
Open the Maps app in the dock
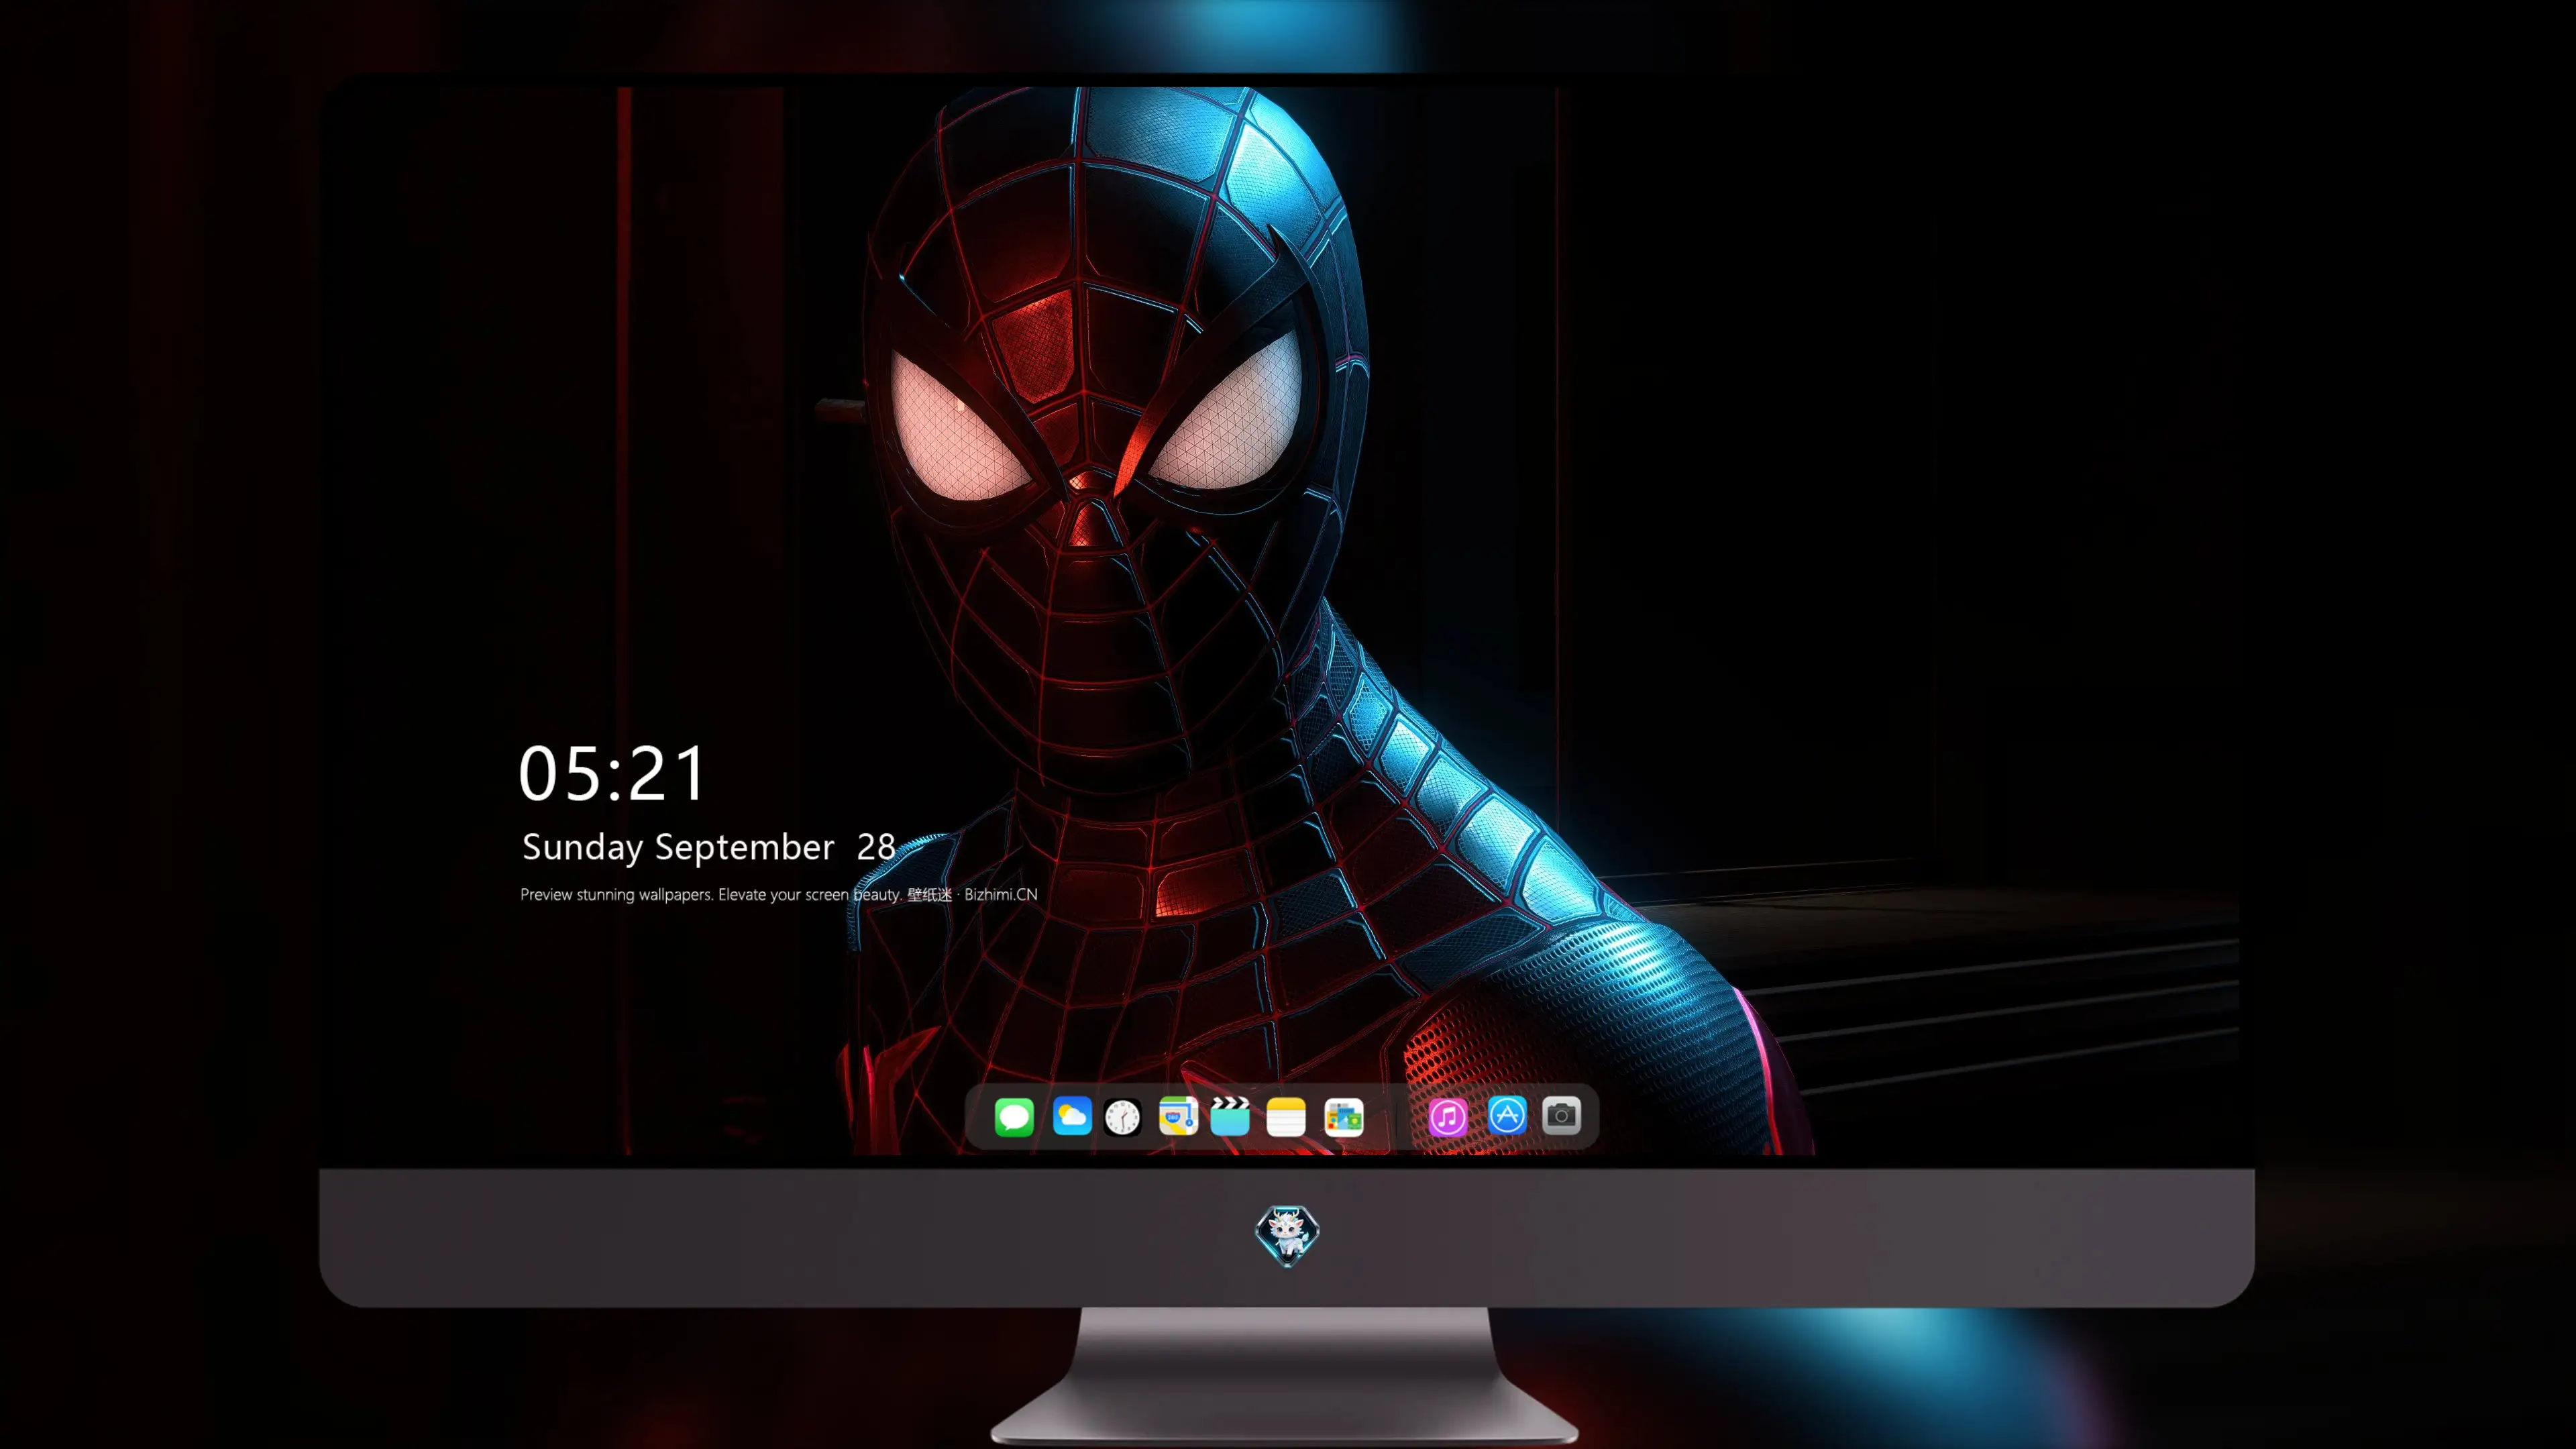point(1178,1116)
